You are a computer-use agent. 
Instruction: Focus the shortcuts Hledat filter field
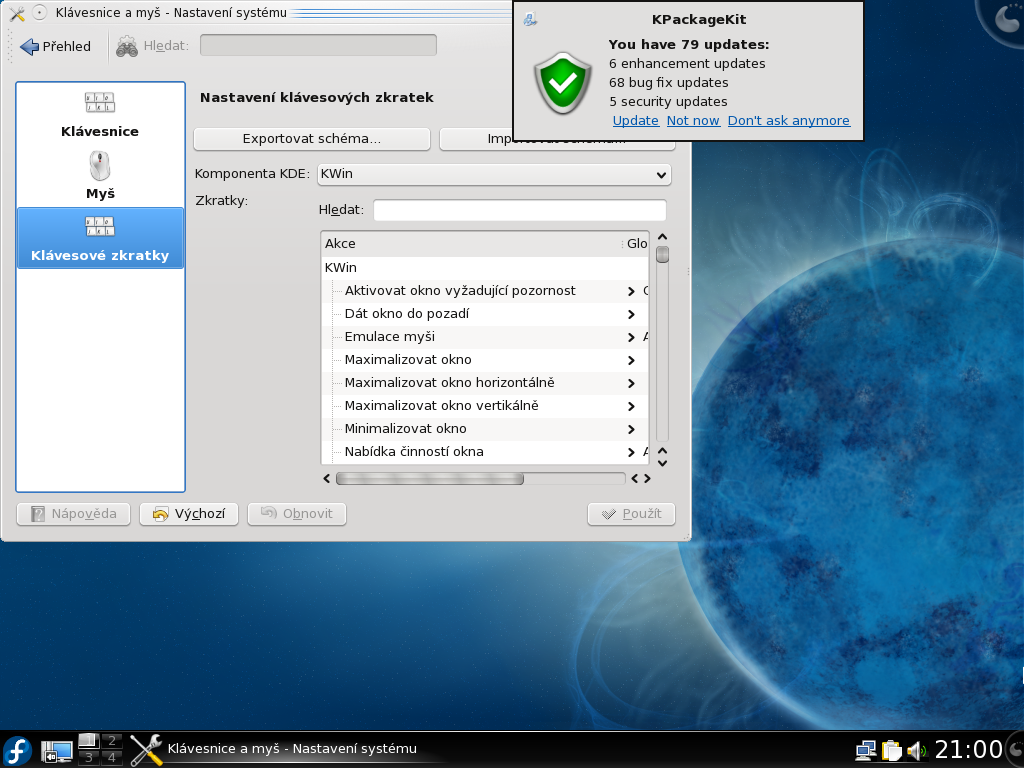point(519,210)
